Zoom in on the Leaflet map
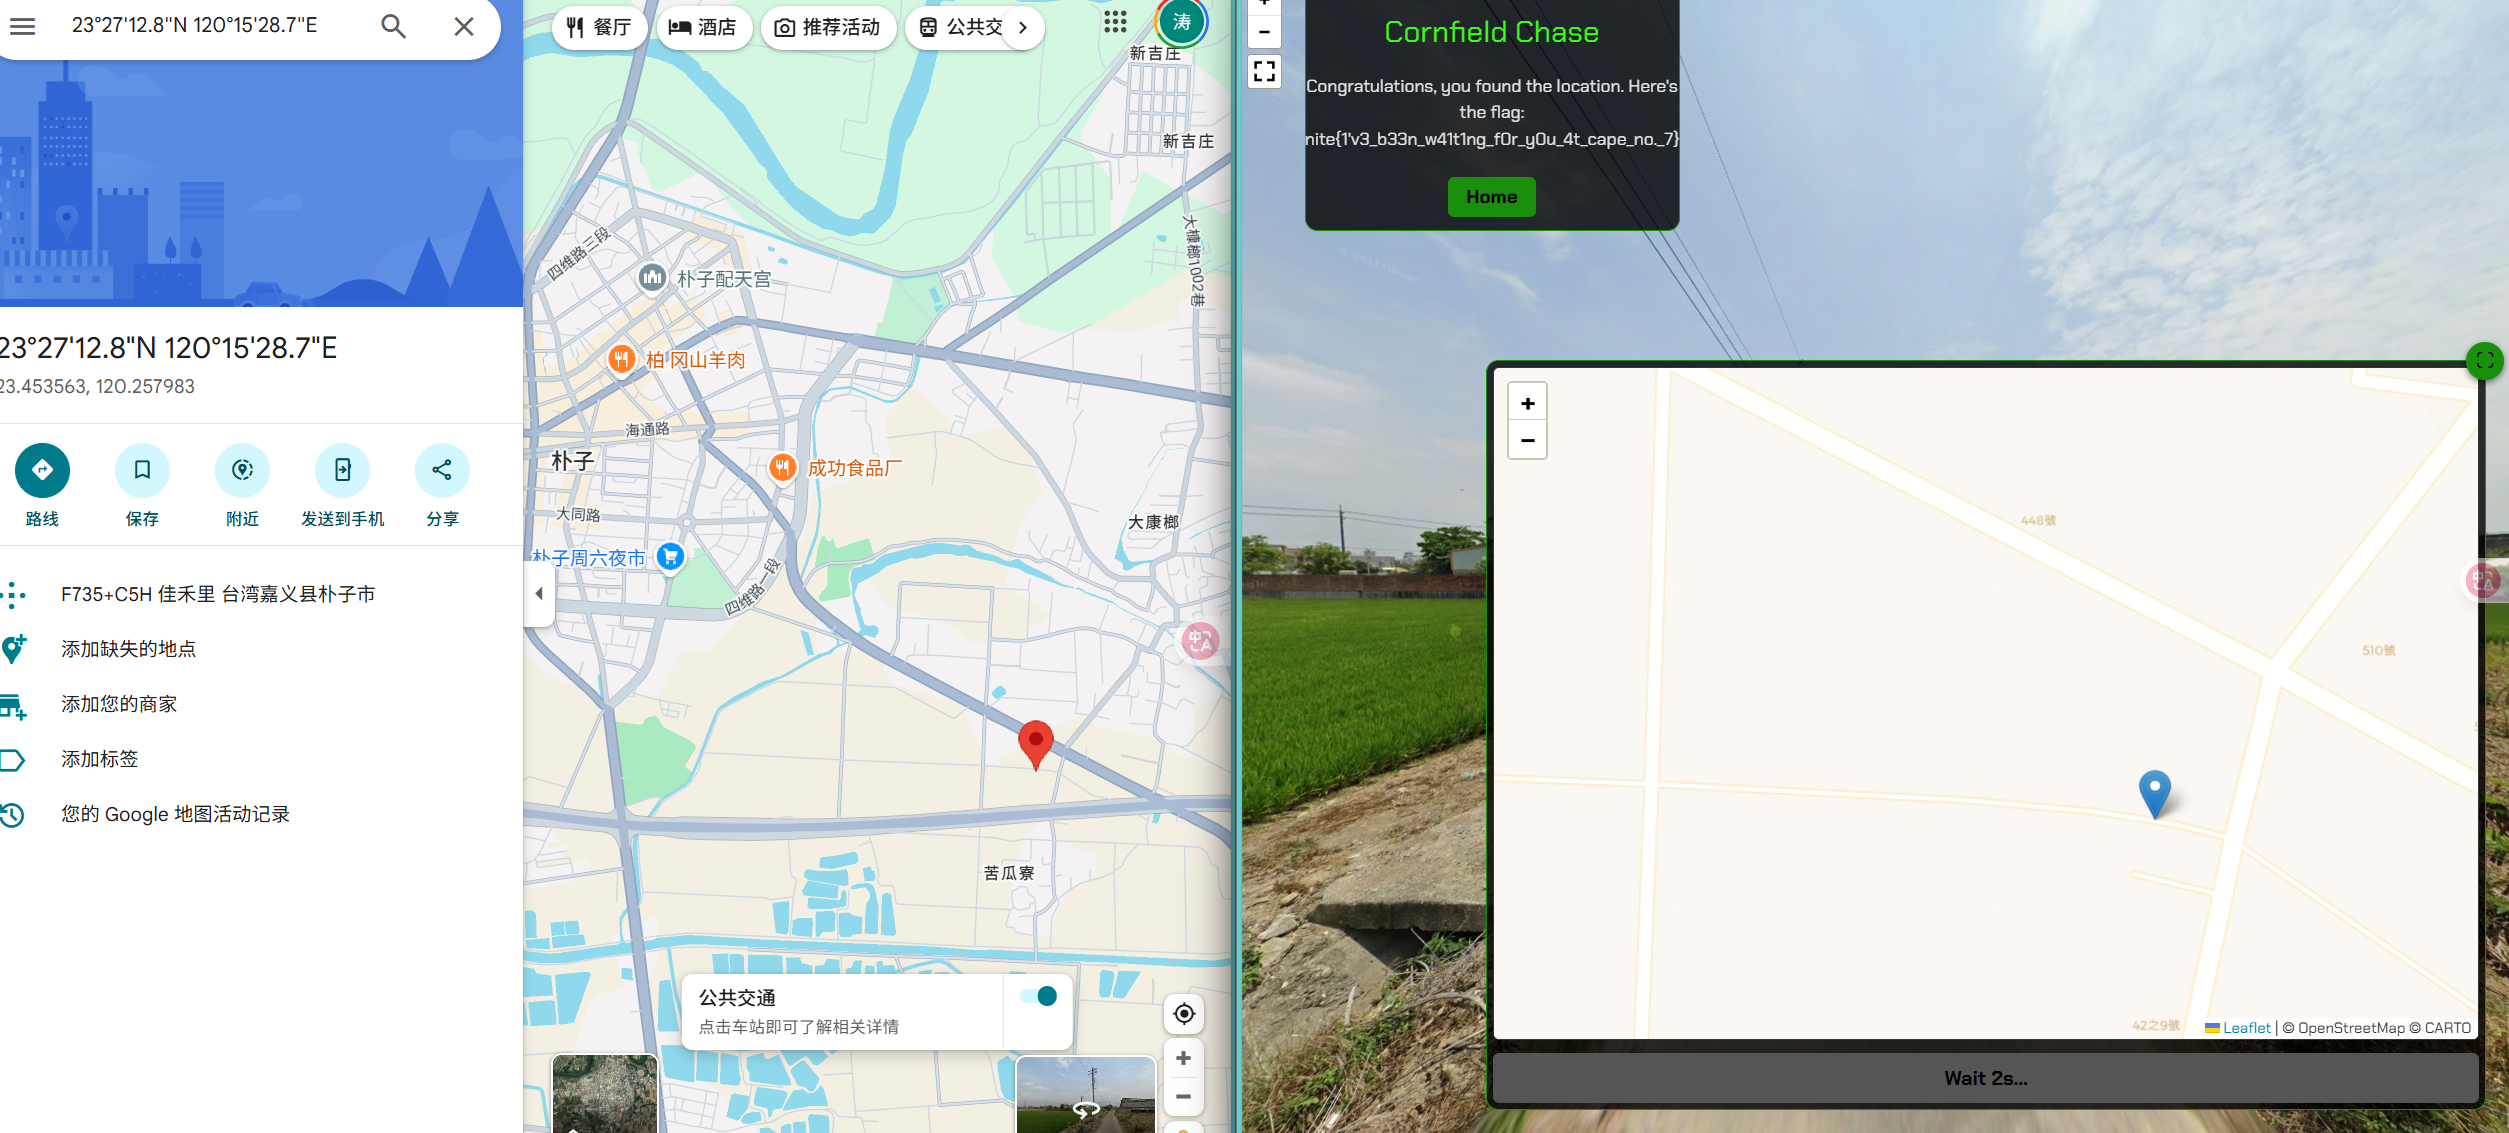The height and width of the screenshot is (1133, 2509). coord(1527,403)
